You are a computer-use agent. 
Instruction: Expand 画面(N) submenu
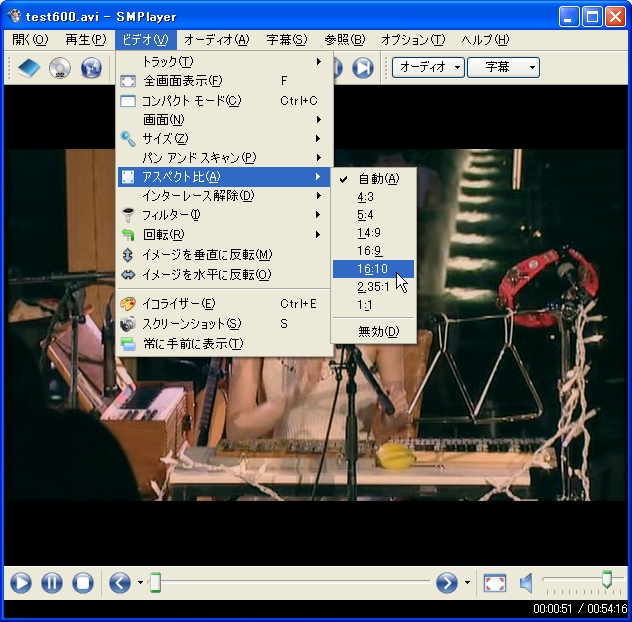pos(225,119)
